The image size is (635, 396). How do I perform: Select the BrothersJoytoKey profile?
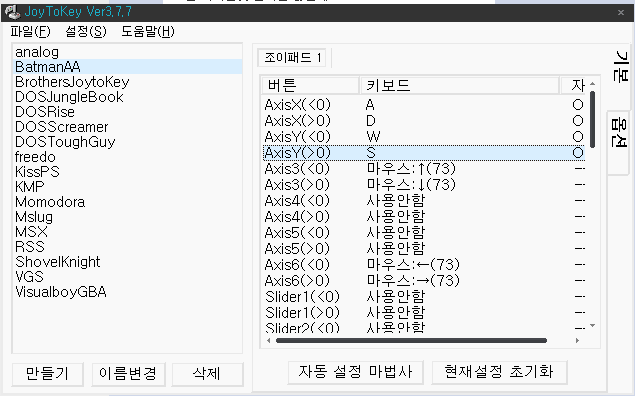[128, 82]
